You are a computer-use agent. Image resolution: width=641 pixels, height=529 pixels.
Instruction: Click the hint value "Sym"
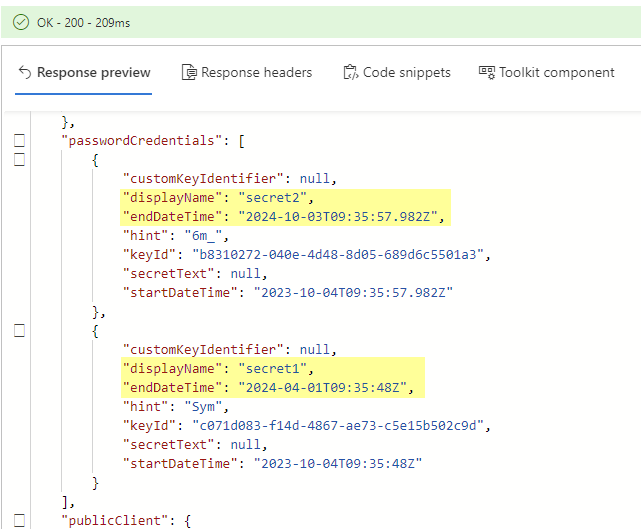coord(203,407)
